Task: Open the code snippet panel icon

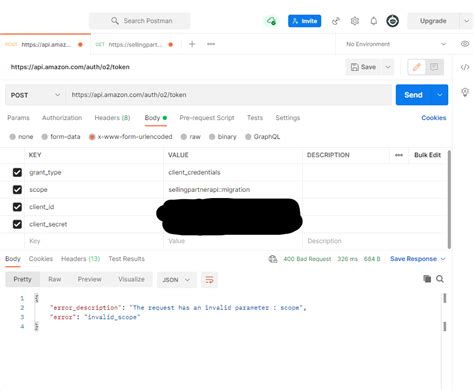Action: (465, 67)
